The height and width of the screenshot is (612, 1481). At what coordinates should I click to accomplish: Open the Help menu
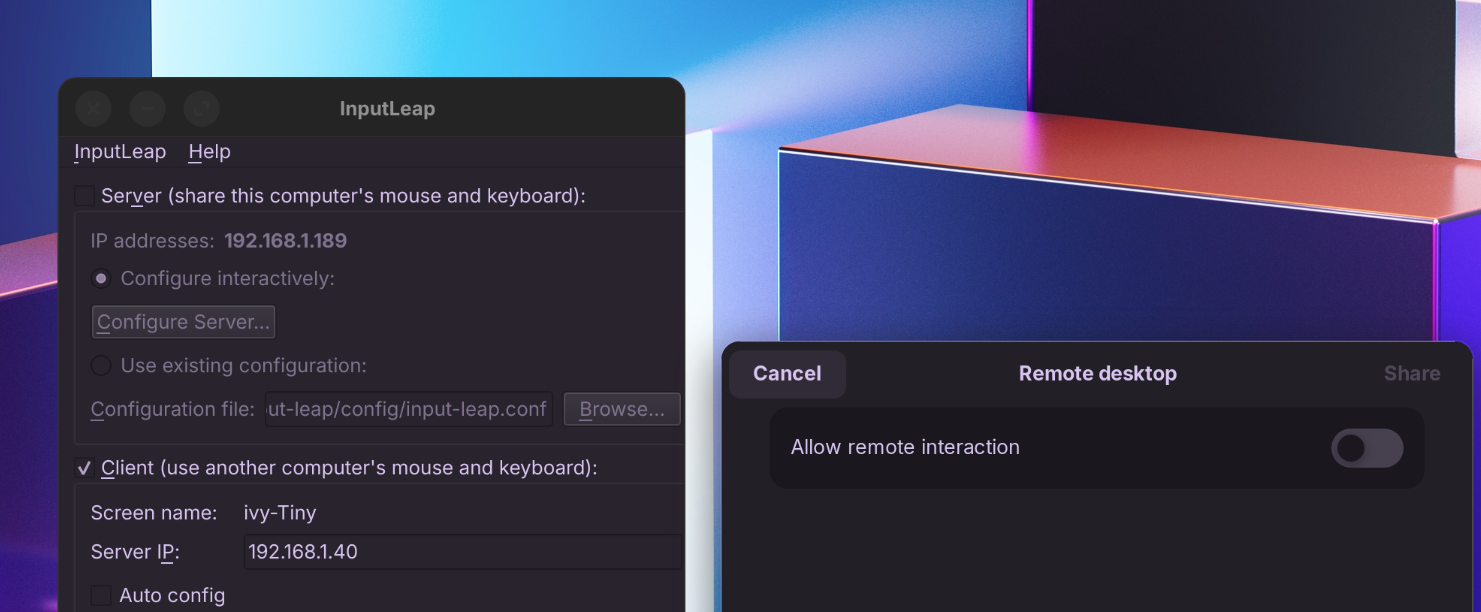pyautogui.click(x=209, y=152)
